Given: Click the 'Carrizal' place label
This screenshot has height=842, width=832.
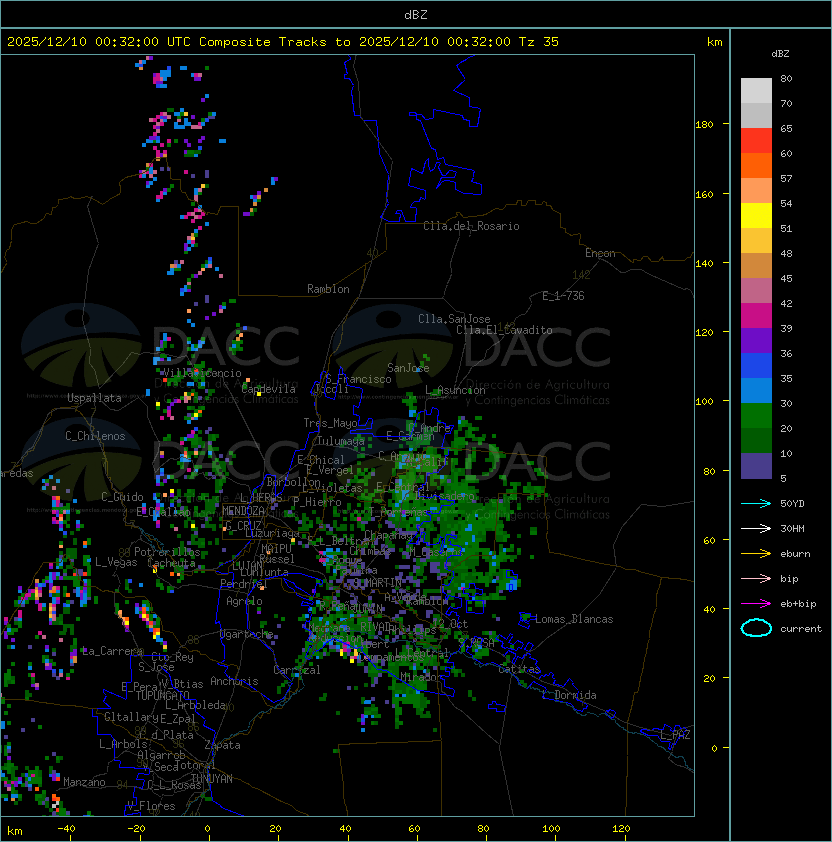Looking at the screenshot, I should pyautogui.click(x=297, y=670).
